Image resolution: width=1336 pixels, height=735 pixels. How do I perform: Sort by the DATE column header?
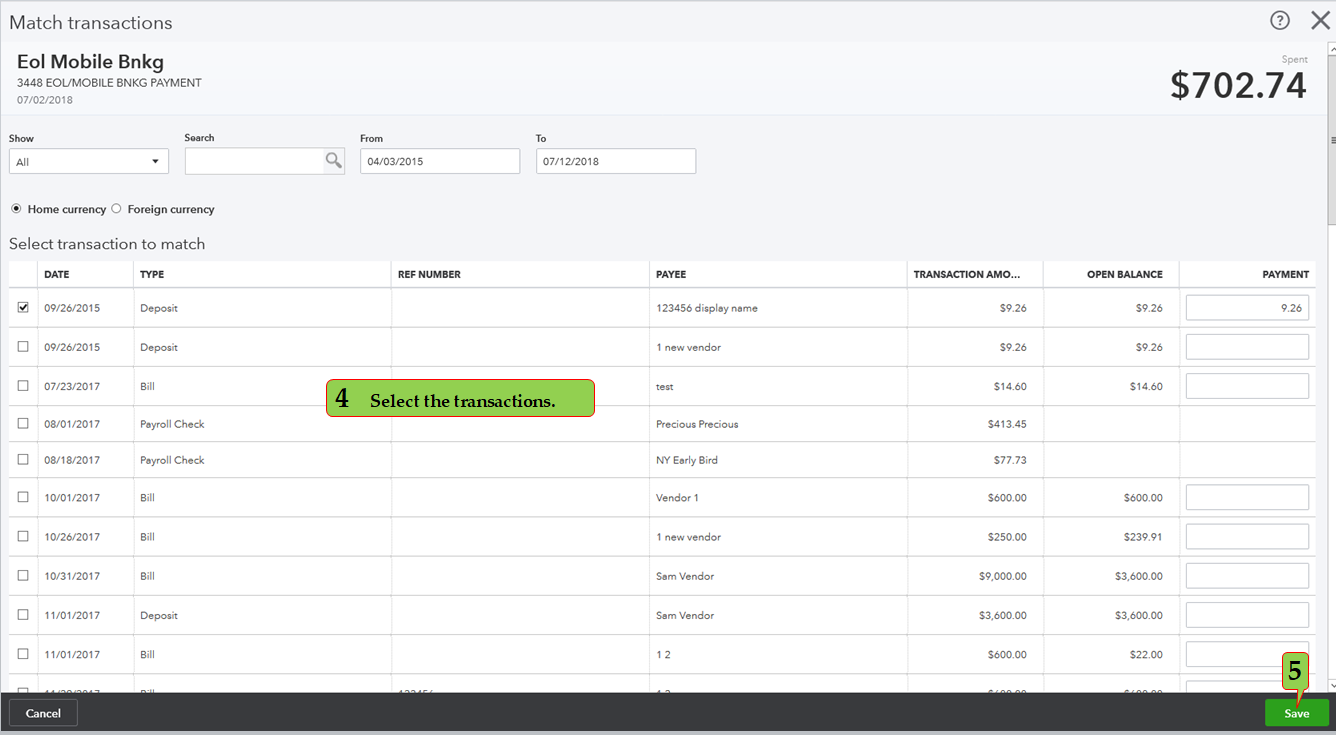58,273
